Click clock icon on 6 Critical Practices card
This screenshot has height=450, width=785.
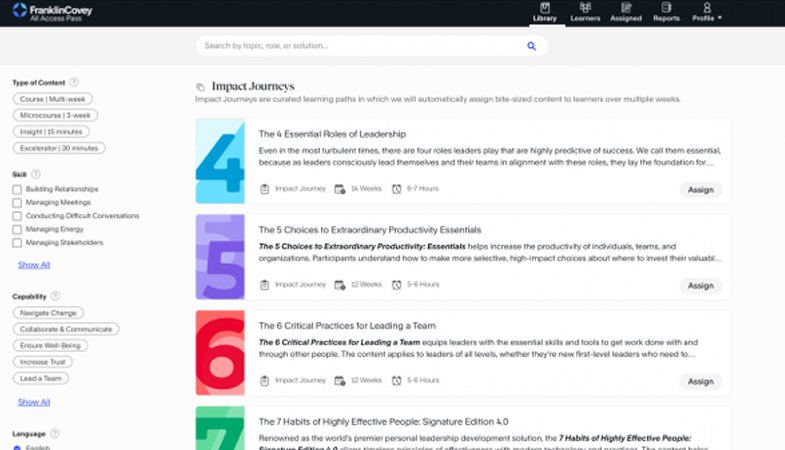[x=397, y=380]
